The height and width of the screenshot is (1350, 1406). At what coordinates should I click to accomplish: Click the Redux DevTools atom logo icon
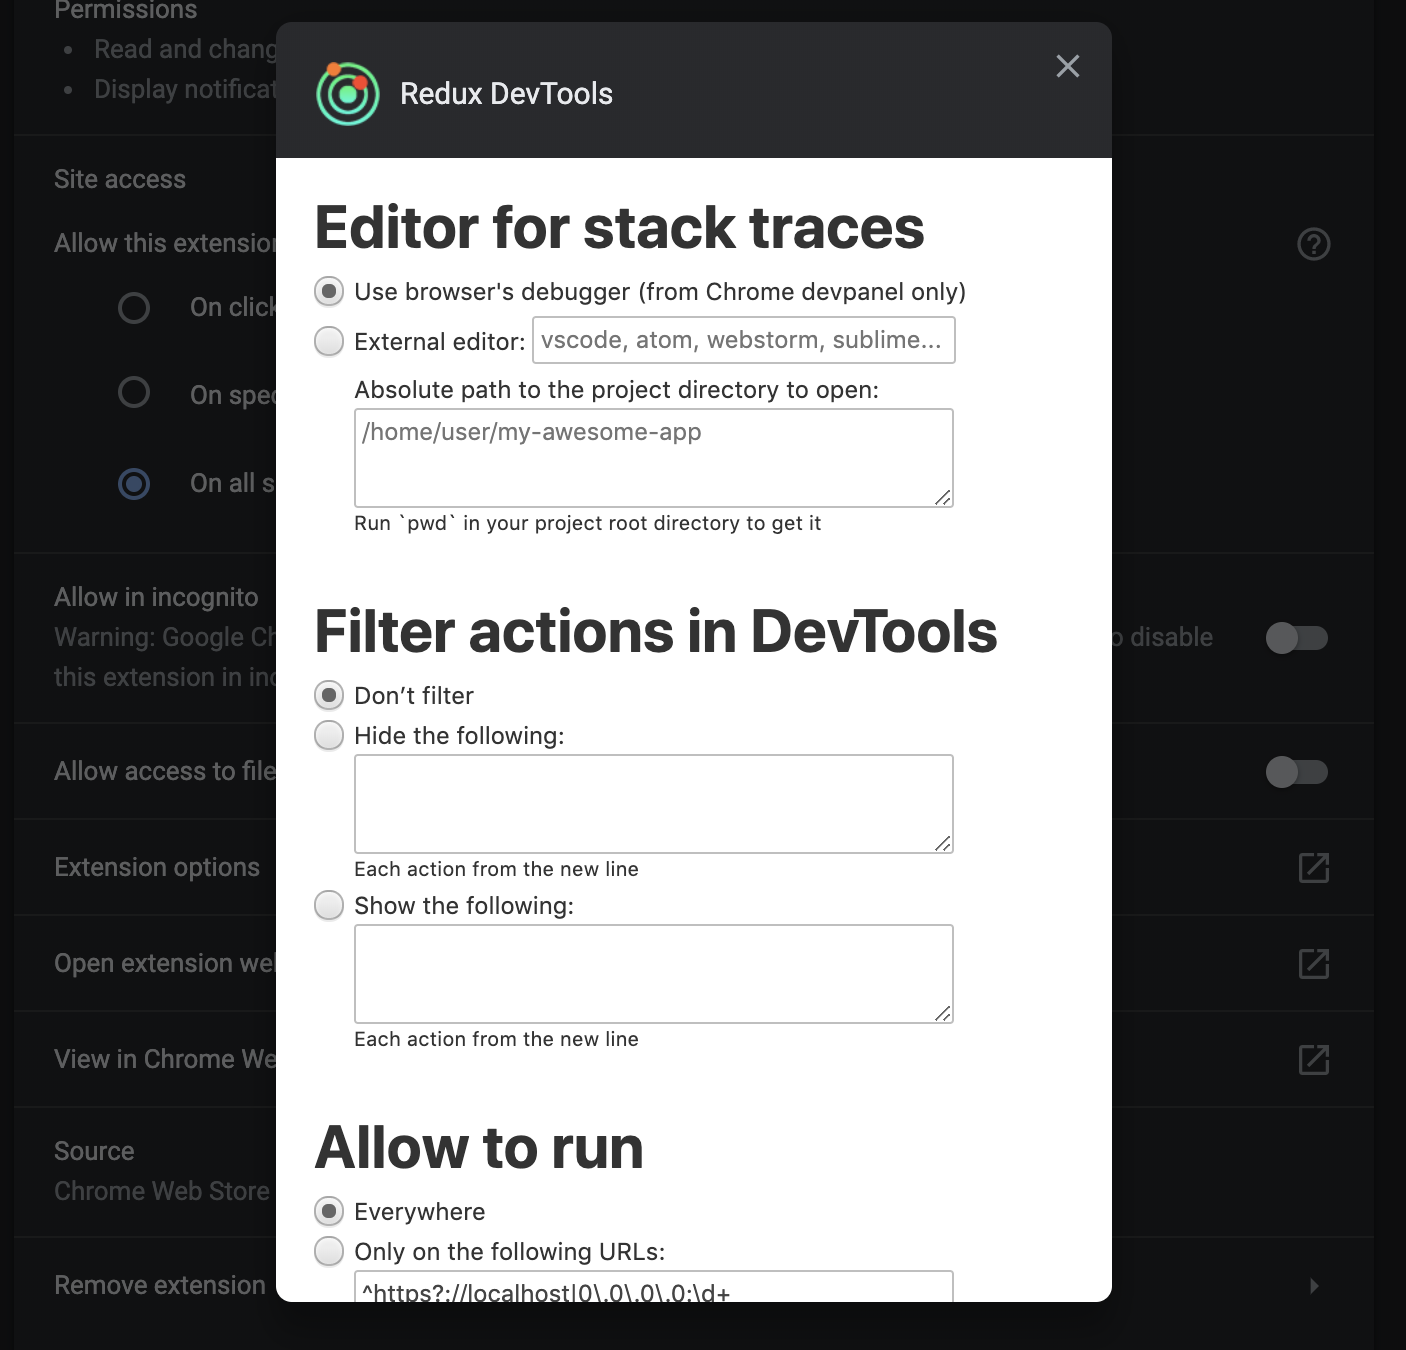346,94
